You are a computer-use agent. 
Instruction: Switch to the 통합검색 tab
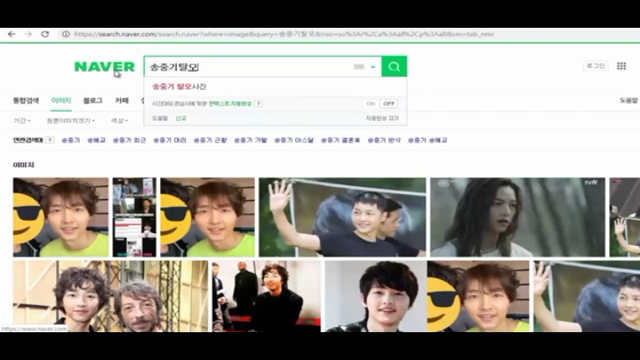click(26, 100)
